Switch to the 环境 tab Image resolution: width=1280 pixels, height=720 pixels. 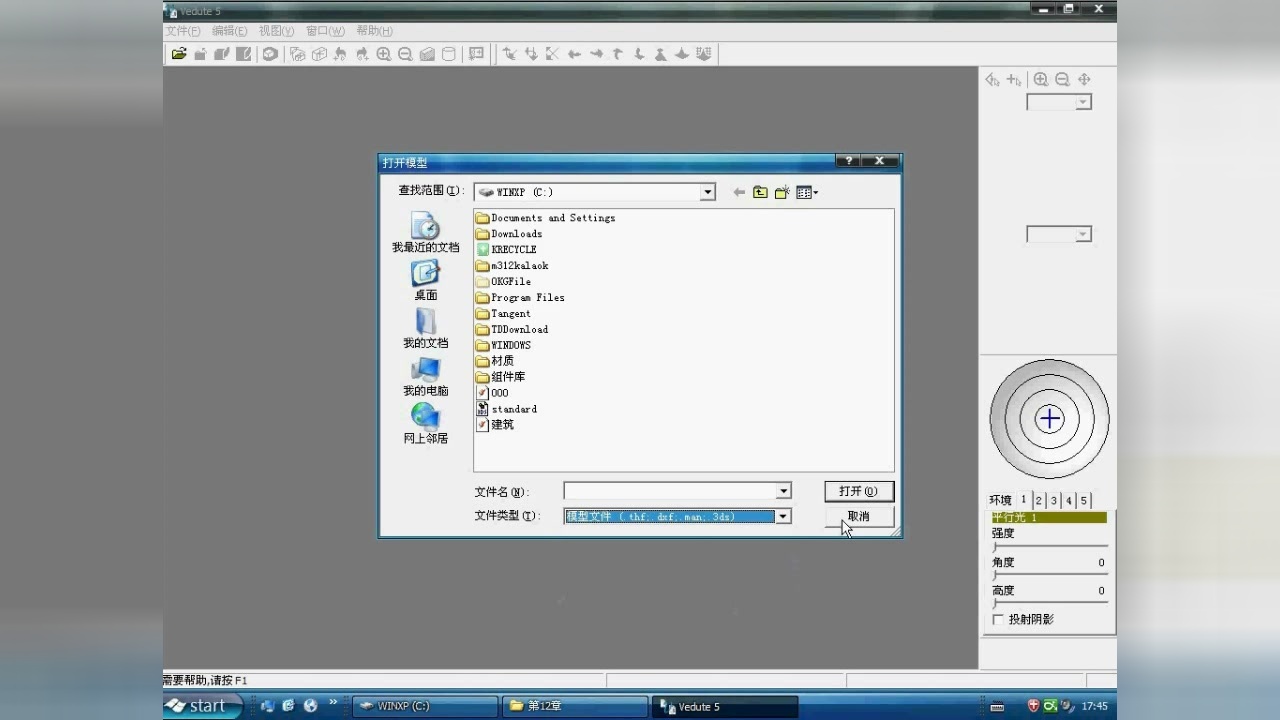pyautogui.click(x=1001, y=500)
